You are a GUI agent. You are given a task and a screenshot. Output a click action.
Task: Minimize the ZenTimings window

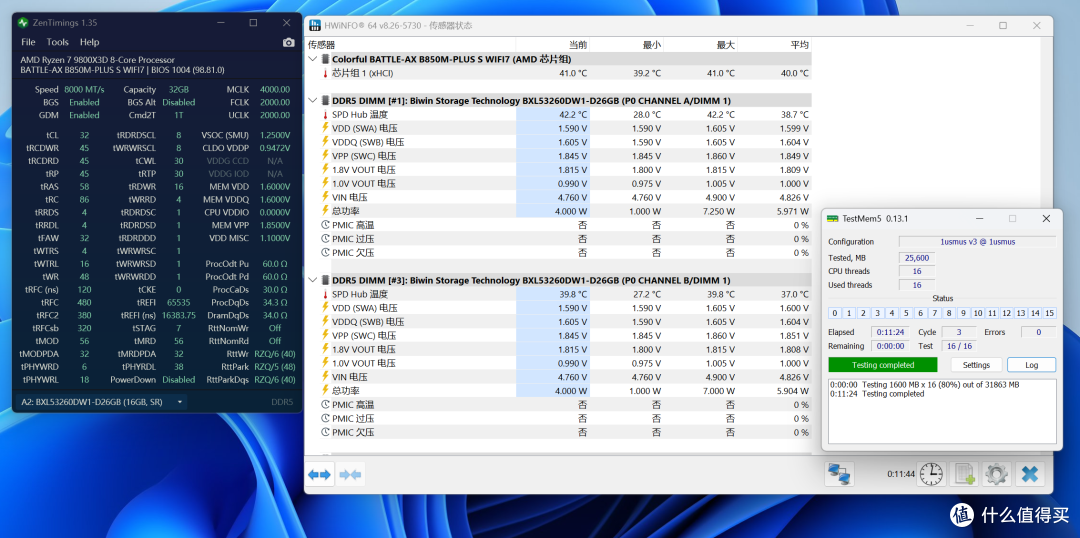pyautogui.click(x=220, y=23)
